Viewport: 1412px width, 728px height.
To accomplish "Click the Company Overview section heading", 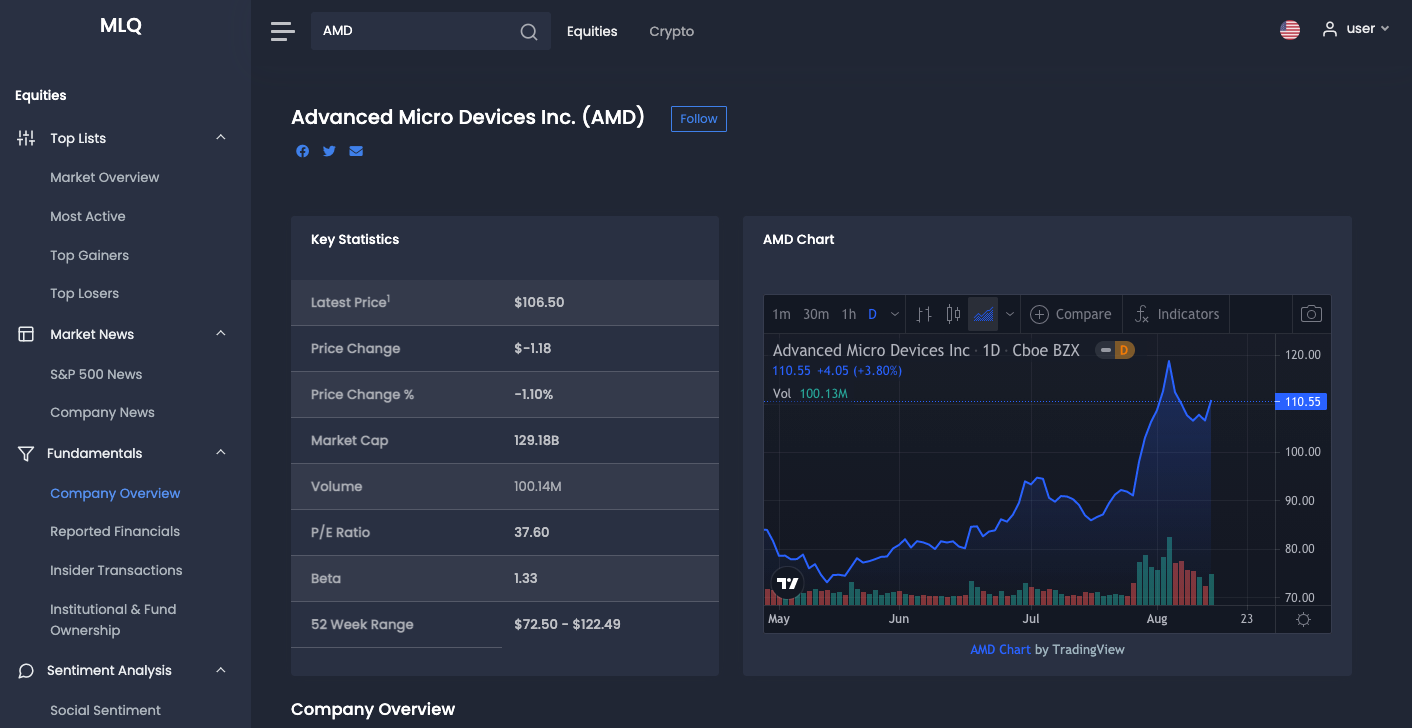I will pos(373,709).
